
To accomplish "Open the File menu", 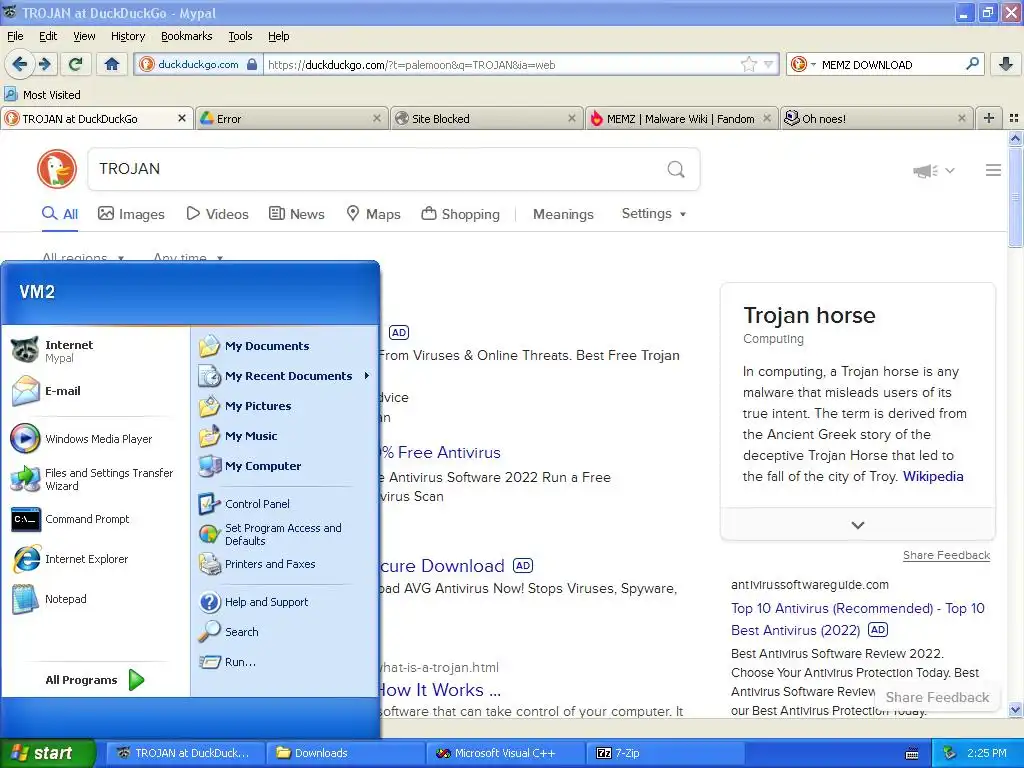I will pos(15,36).
